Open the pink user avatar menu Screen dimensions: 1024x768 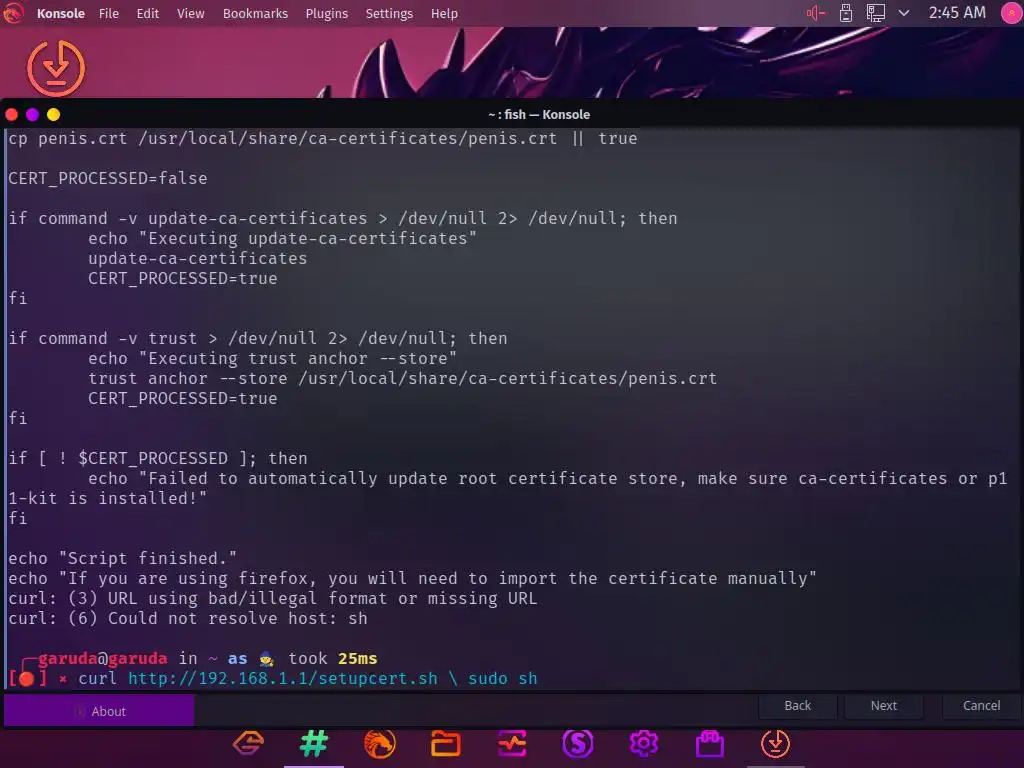1011,13
